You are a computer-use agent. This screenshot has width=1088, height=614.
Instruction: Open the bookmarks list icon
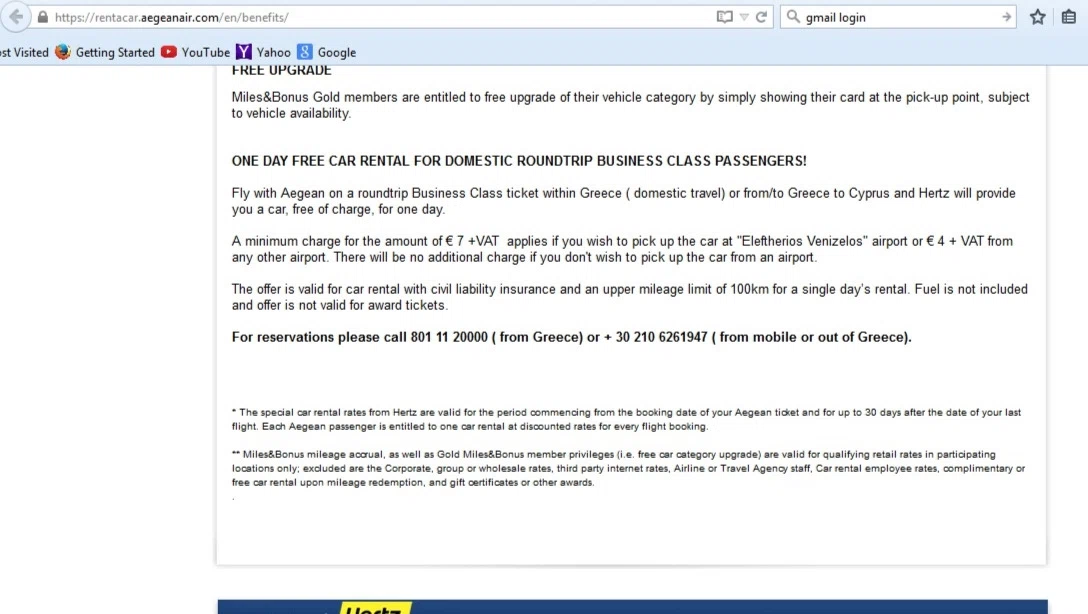pyautogui.click(x=1069, y=17)
